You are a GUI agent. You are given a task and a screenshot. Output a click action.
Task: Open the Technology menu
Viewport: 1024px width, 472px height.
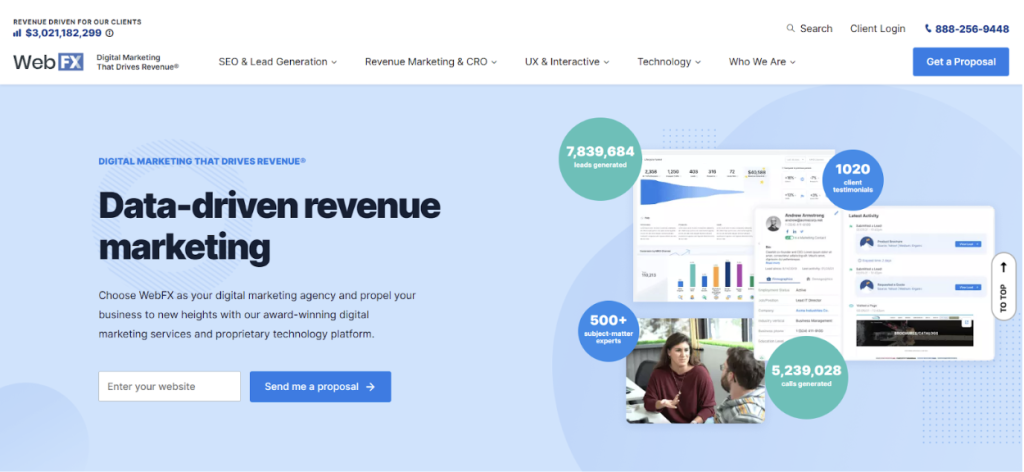click(669, 62)
